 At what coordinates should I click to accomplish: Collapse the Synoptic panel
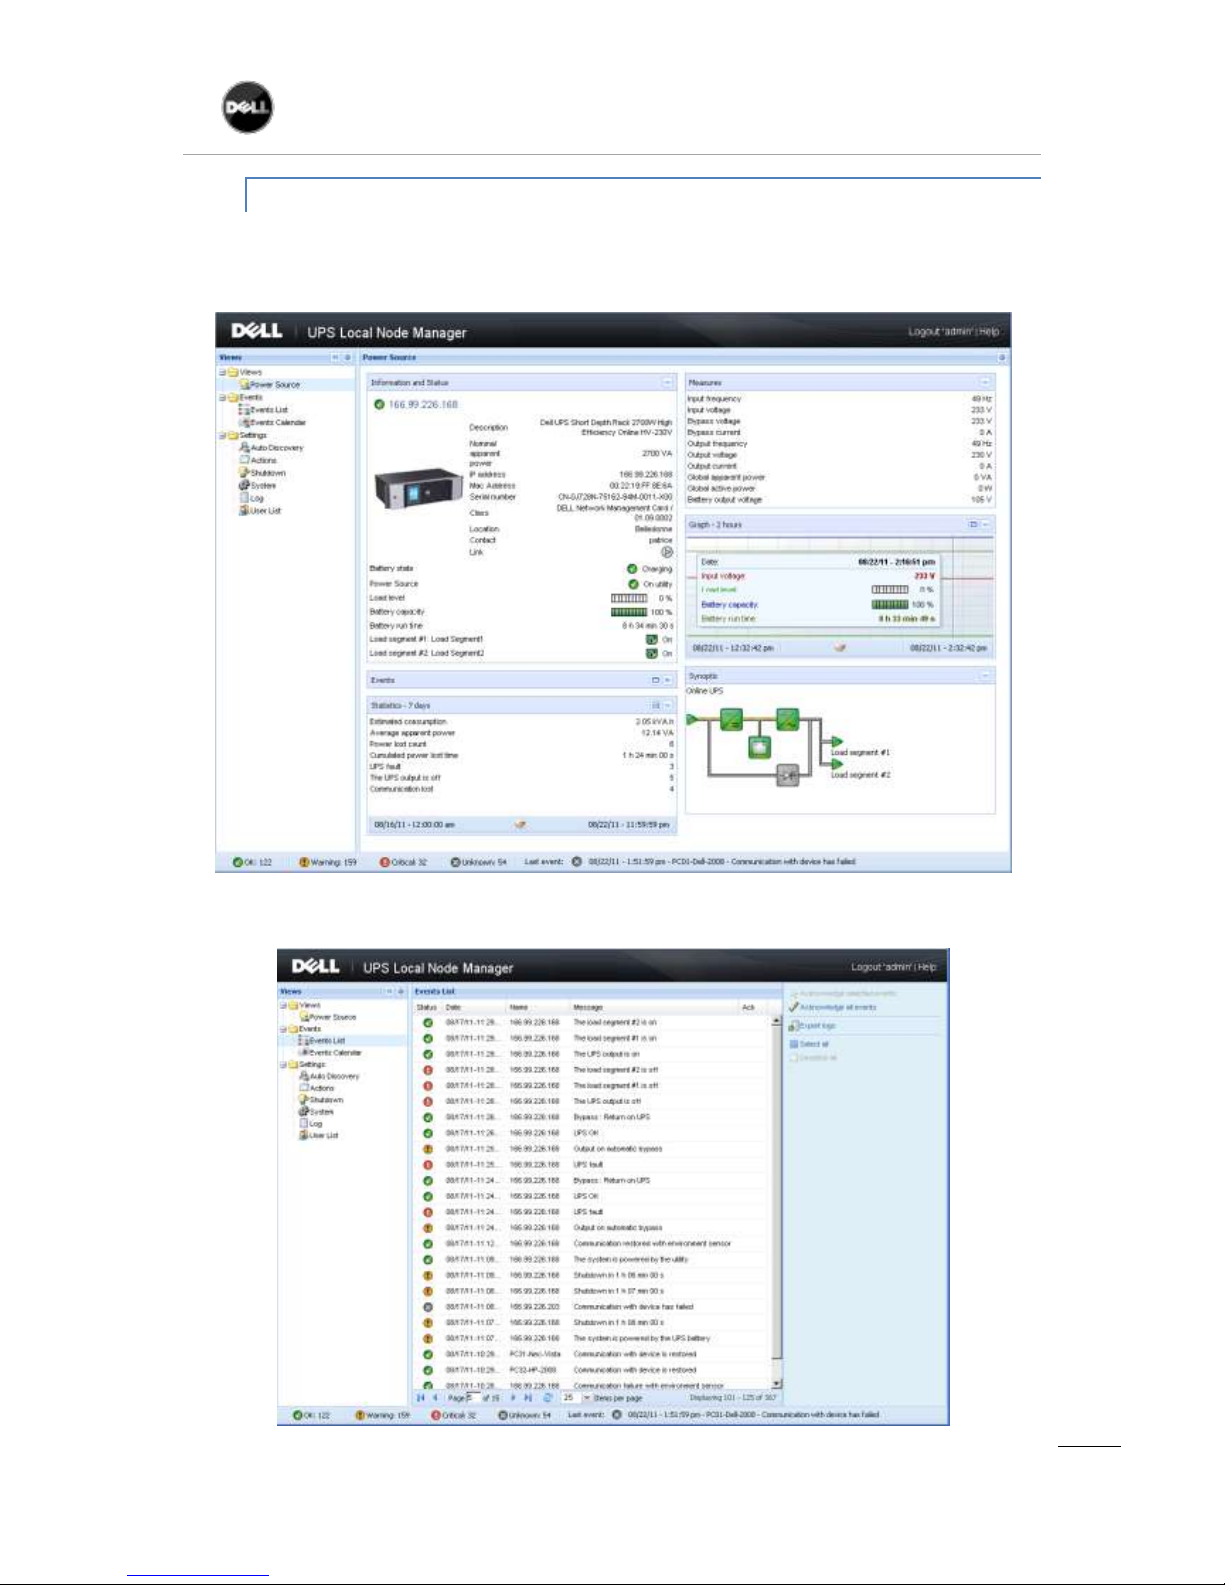pyautogui.click(x=985, y=676)
